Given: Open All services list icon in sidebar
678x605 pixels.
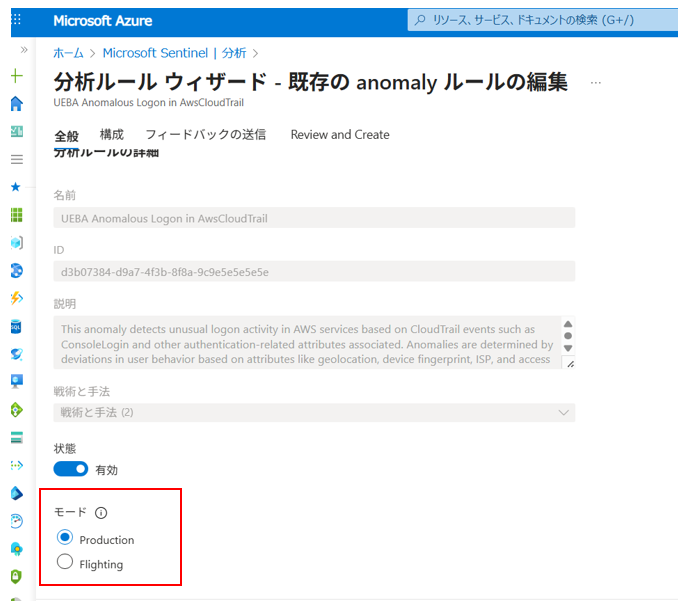Looking at the screenshot, I should tap(16, 159).
